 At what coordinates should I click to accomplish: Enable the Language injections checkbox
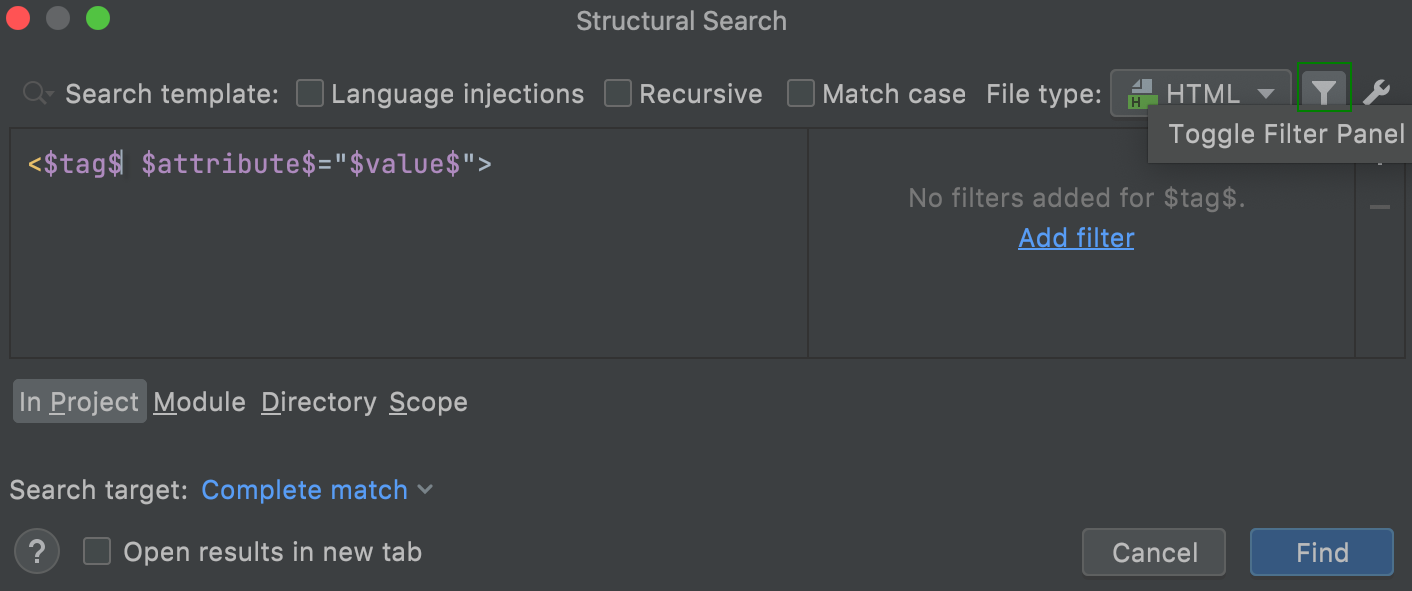310,94
